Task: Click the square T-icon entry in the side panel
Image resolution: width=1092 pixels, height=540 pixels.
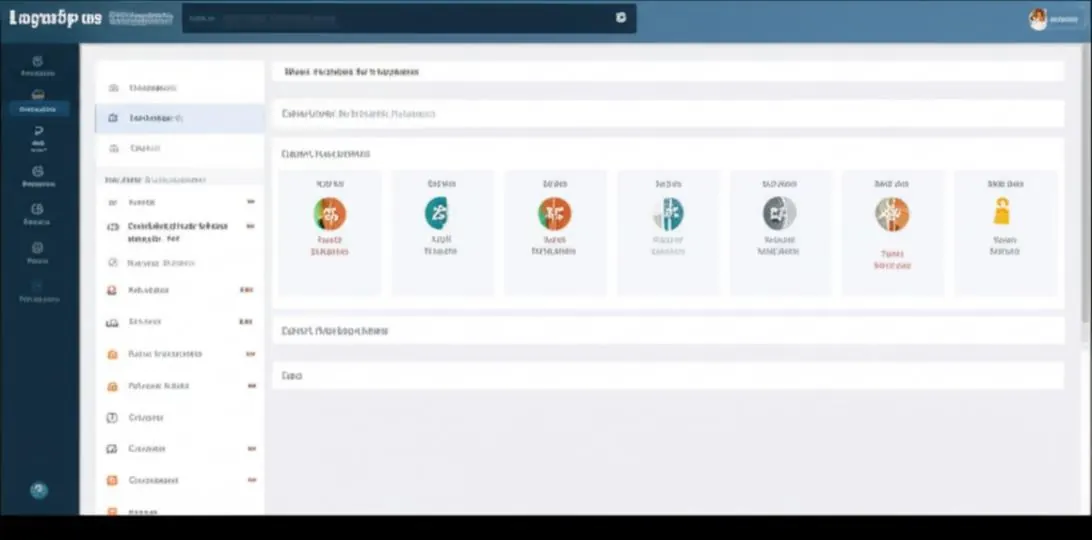Action: click(180, 417)
